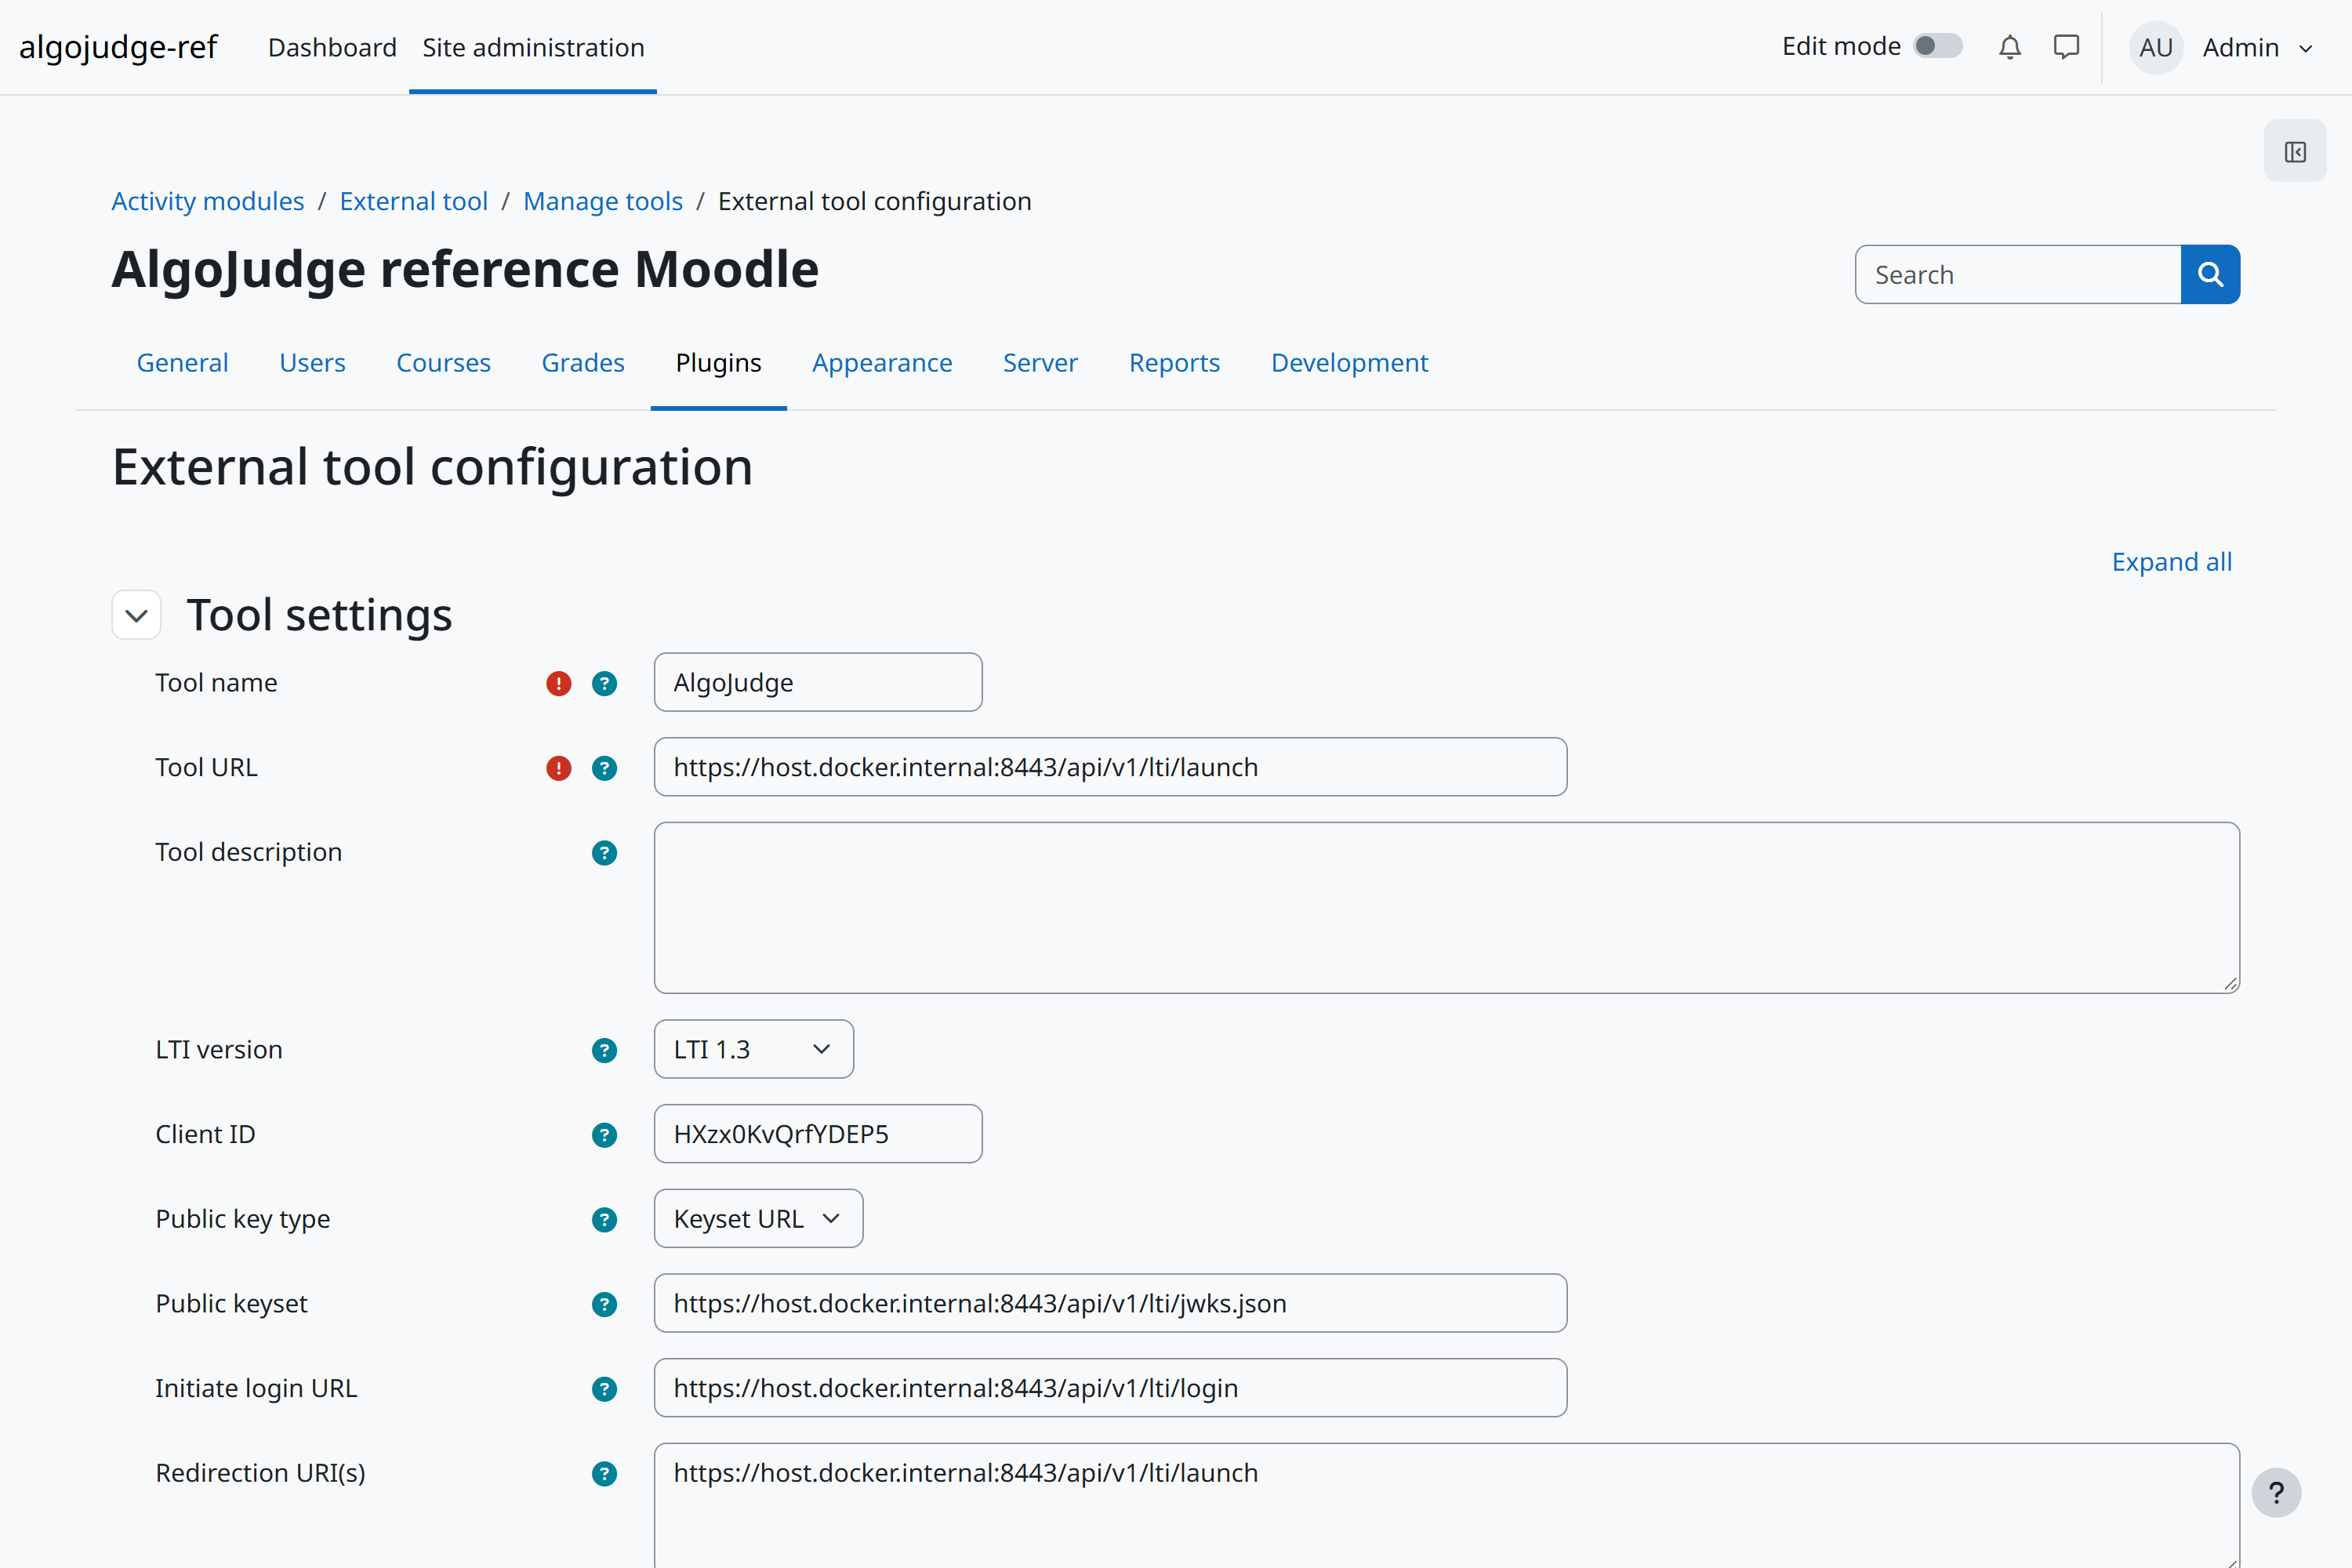Click the Initiate login URL field
The image size is (2352, 1568).
(1110, 1387)
